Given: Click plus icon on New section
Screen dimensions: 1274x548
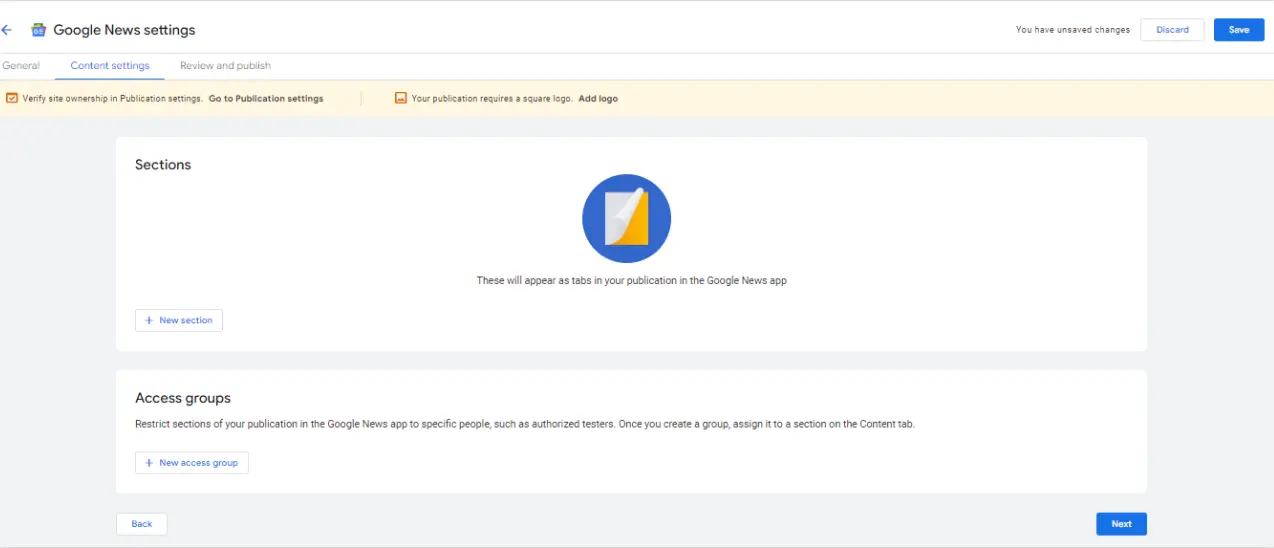Looking at the screenshot, I should click(149, 320).
